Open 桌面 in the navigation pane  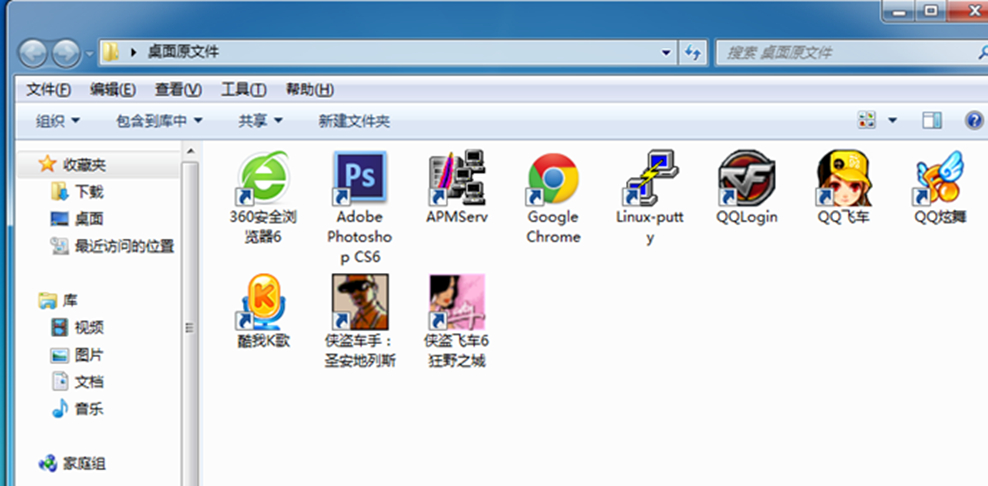click(89, 219)
